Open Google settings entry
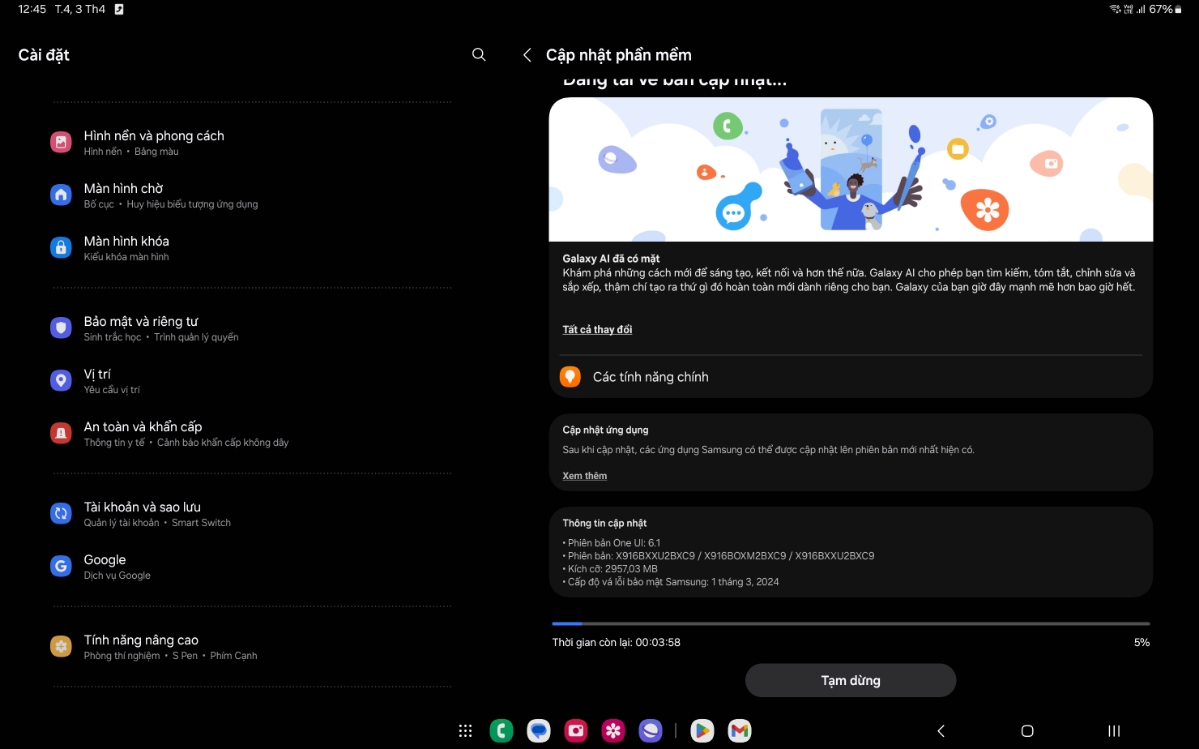The image size is (1199, 749). [252, 566]
